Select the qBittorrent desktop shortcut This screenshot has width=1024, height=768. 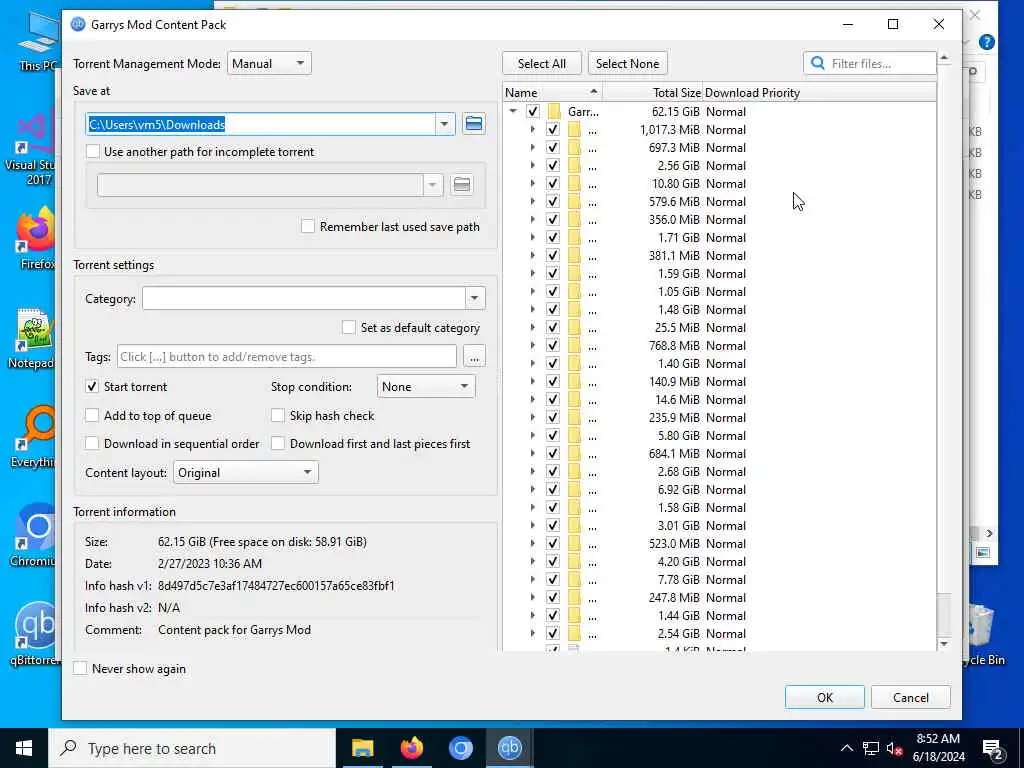[36, 633]
